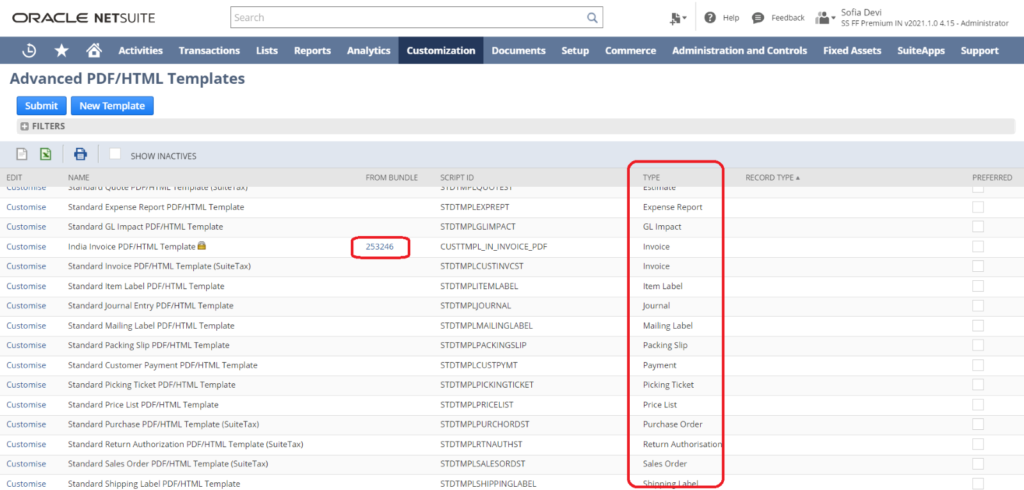
Task: Open the Customization menu
Action: click(x=440, y=51)
